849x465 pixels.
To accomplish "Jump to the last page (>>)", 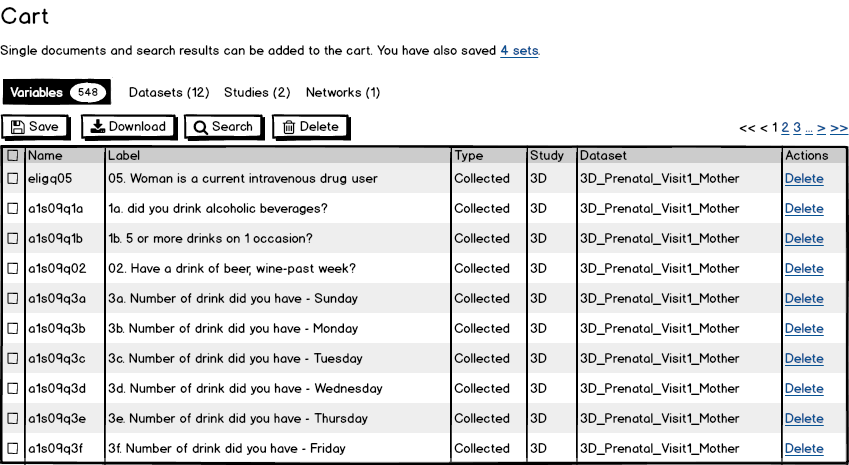I will pyautogui.click(x=838, y=128).
